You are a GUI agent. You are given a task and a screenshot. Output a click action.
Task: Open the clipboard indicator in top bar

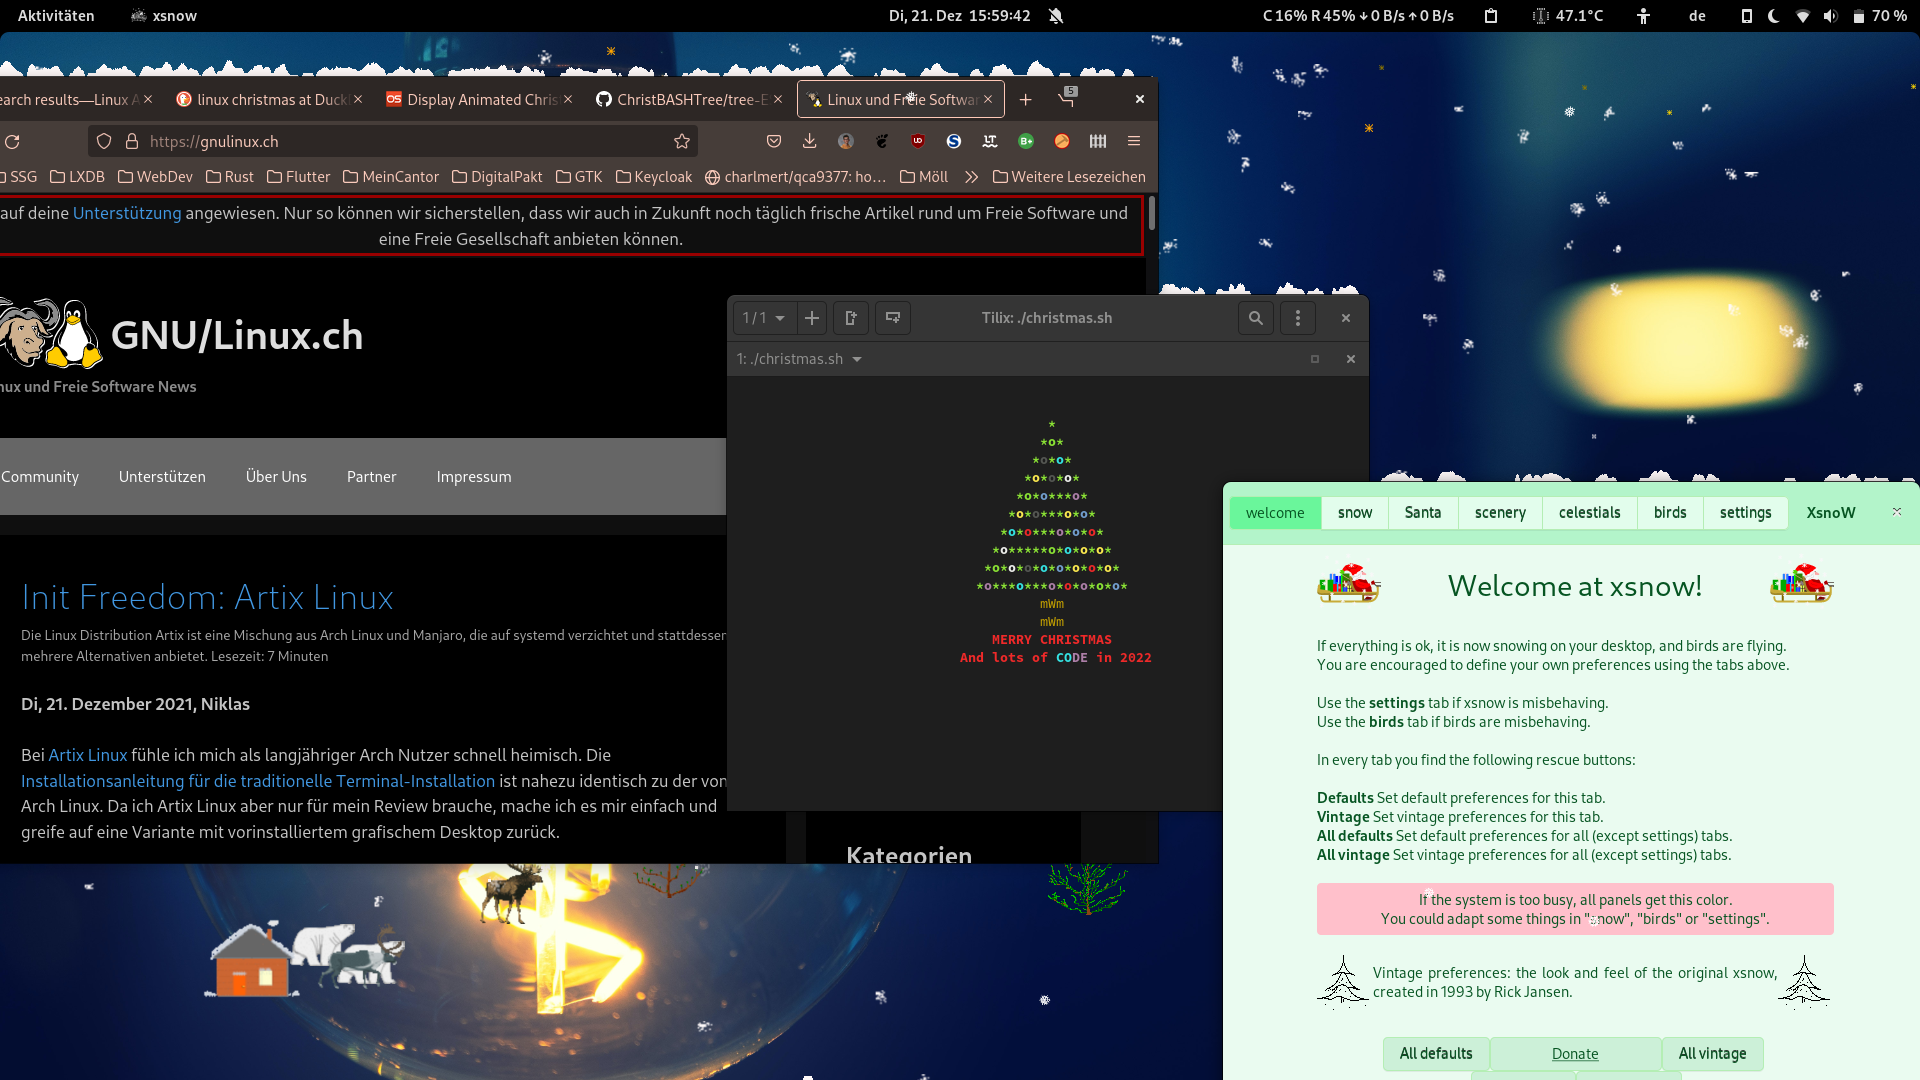pos(1491,16)
